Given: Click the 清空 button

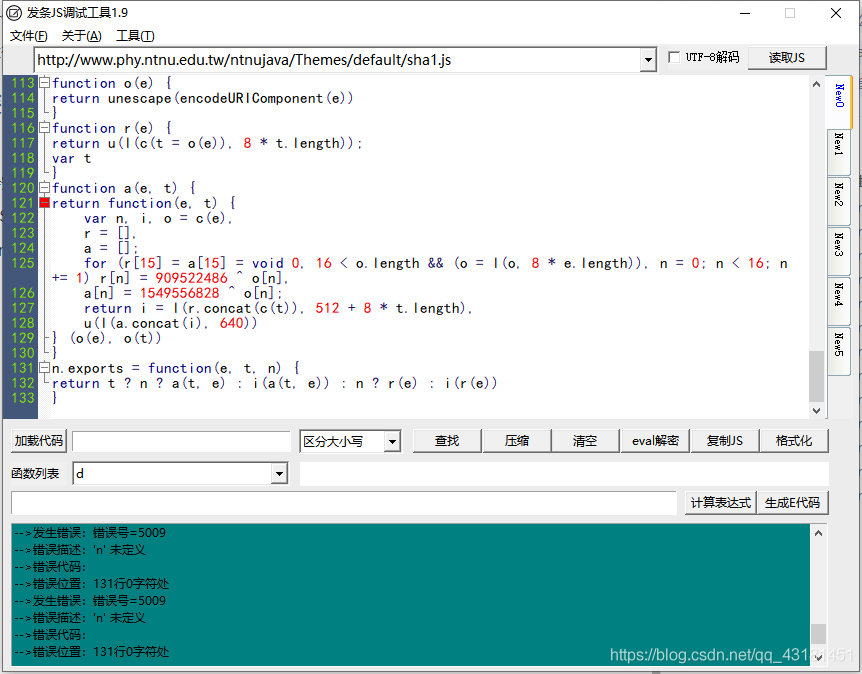Looking at the screenshot, I should [x=585, y=441].
